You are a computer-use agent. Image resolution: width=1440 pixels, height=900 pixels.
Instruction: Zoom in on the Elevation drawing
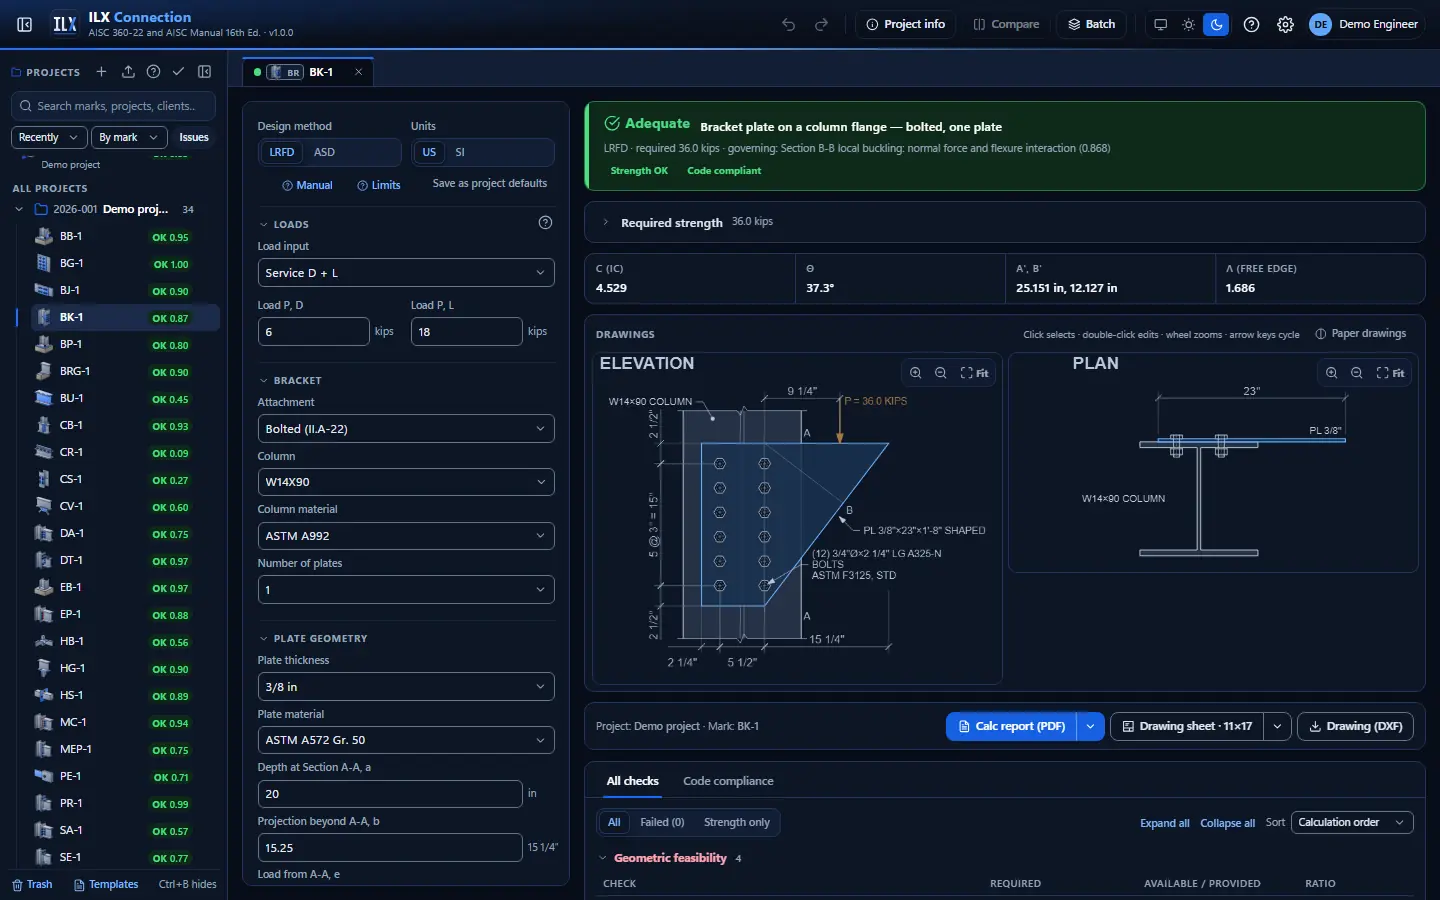coord(915,373)
